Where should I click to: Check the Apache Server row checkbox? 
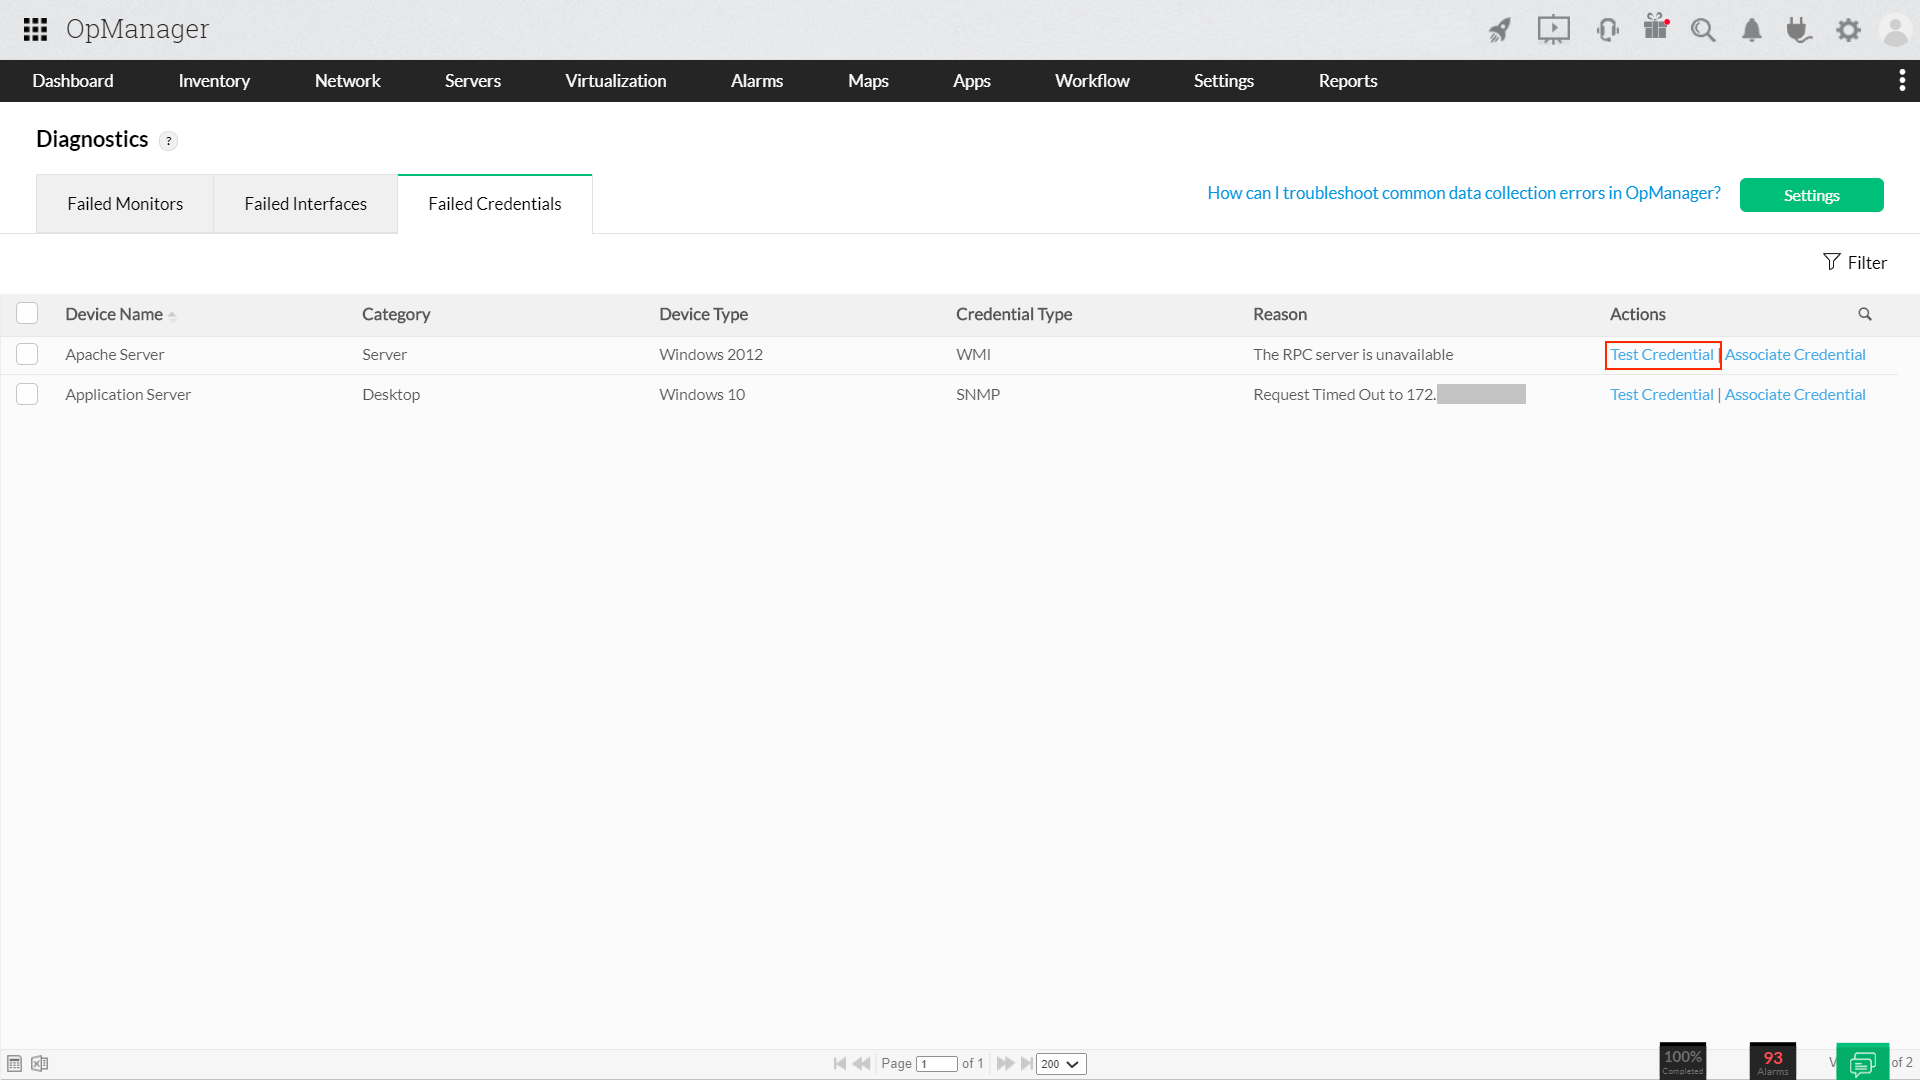pyautogui.click(x=27, y=354)
